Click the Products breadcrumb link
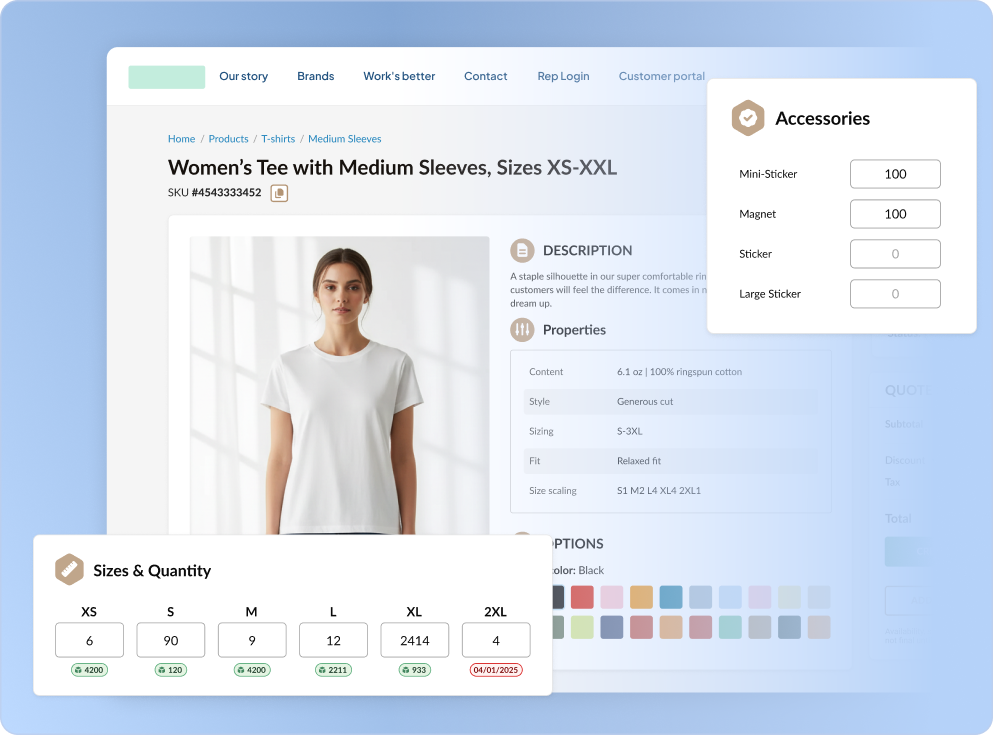The height and width of the screenshot is (735, 993). tap(229, 139)
